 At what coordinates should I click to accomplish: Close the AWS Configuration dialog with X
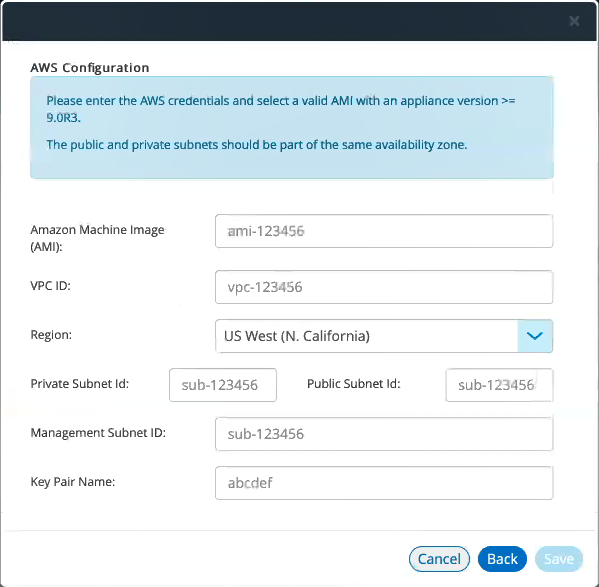[x=574, y=21]
